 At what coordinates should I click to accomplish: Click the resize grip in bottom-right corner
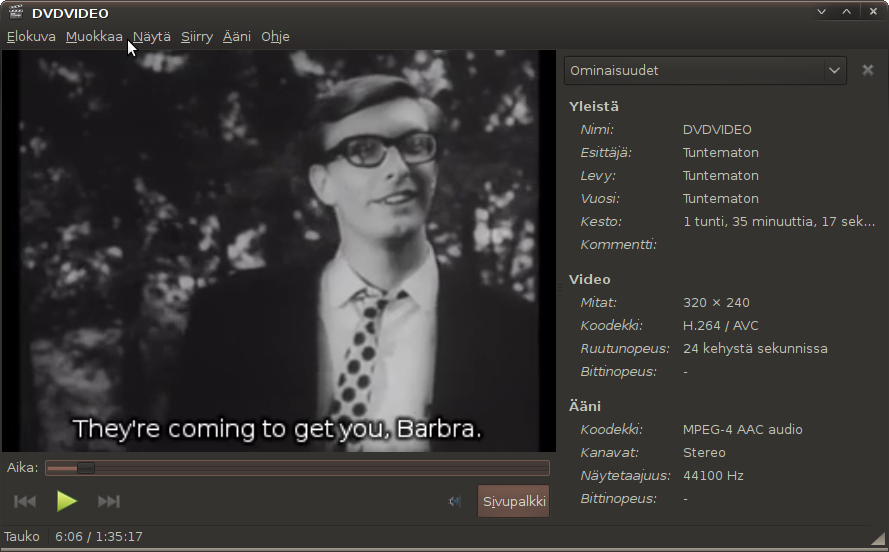(x=877, y=540)
